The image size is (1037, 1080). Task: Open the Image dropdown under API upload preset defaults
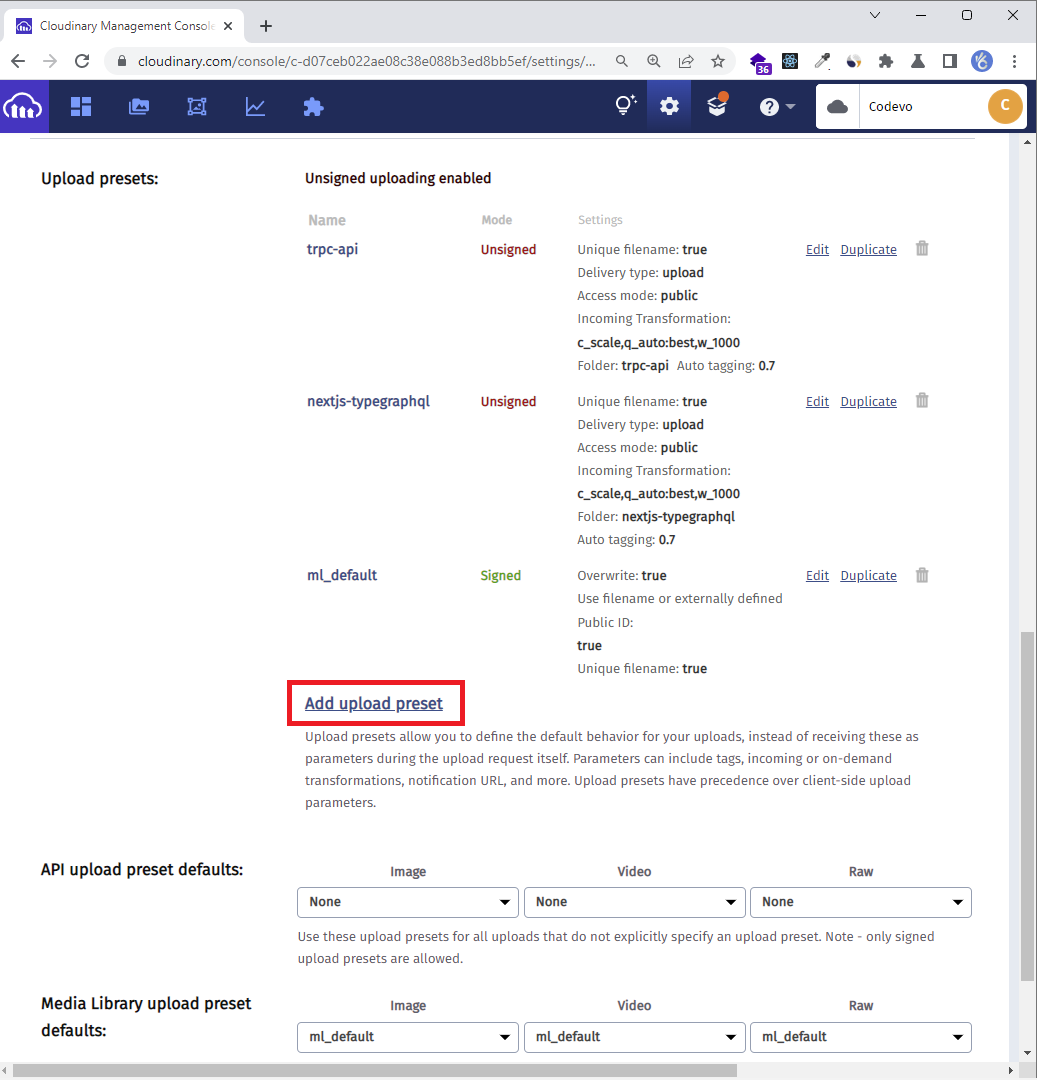(407, 902)
